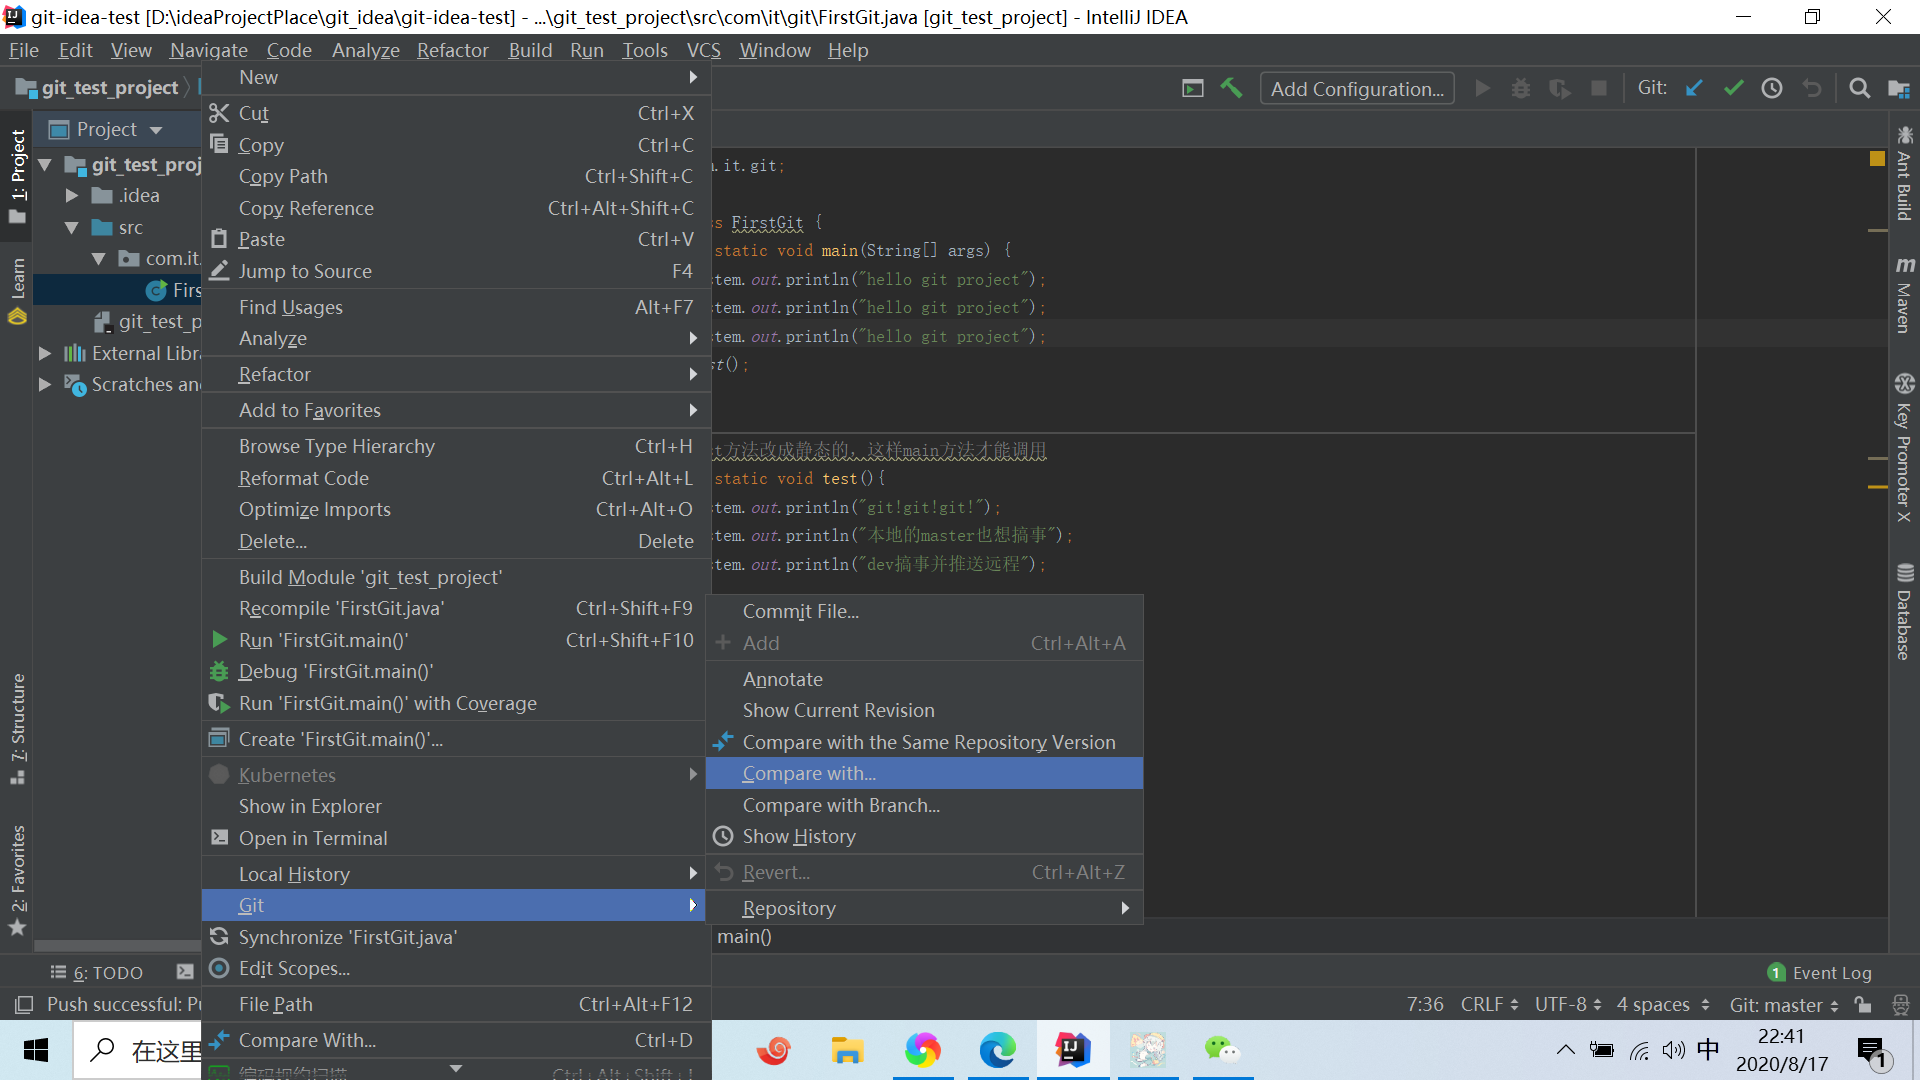Viewport: 1920px width, 1080px height.
Task: Open the Key Promoter X panel
Action: pos(1904,447)
